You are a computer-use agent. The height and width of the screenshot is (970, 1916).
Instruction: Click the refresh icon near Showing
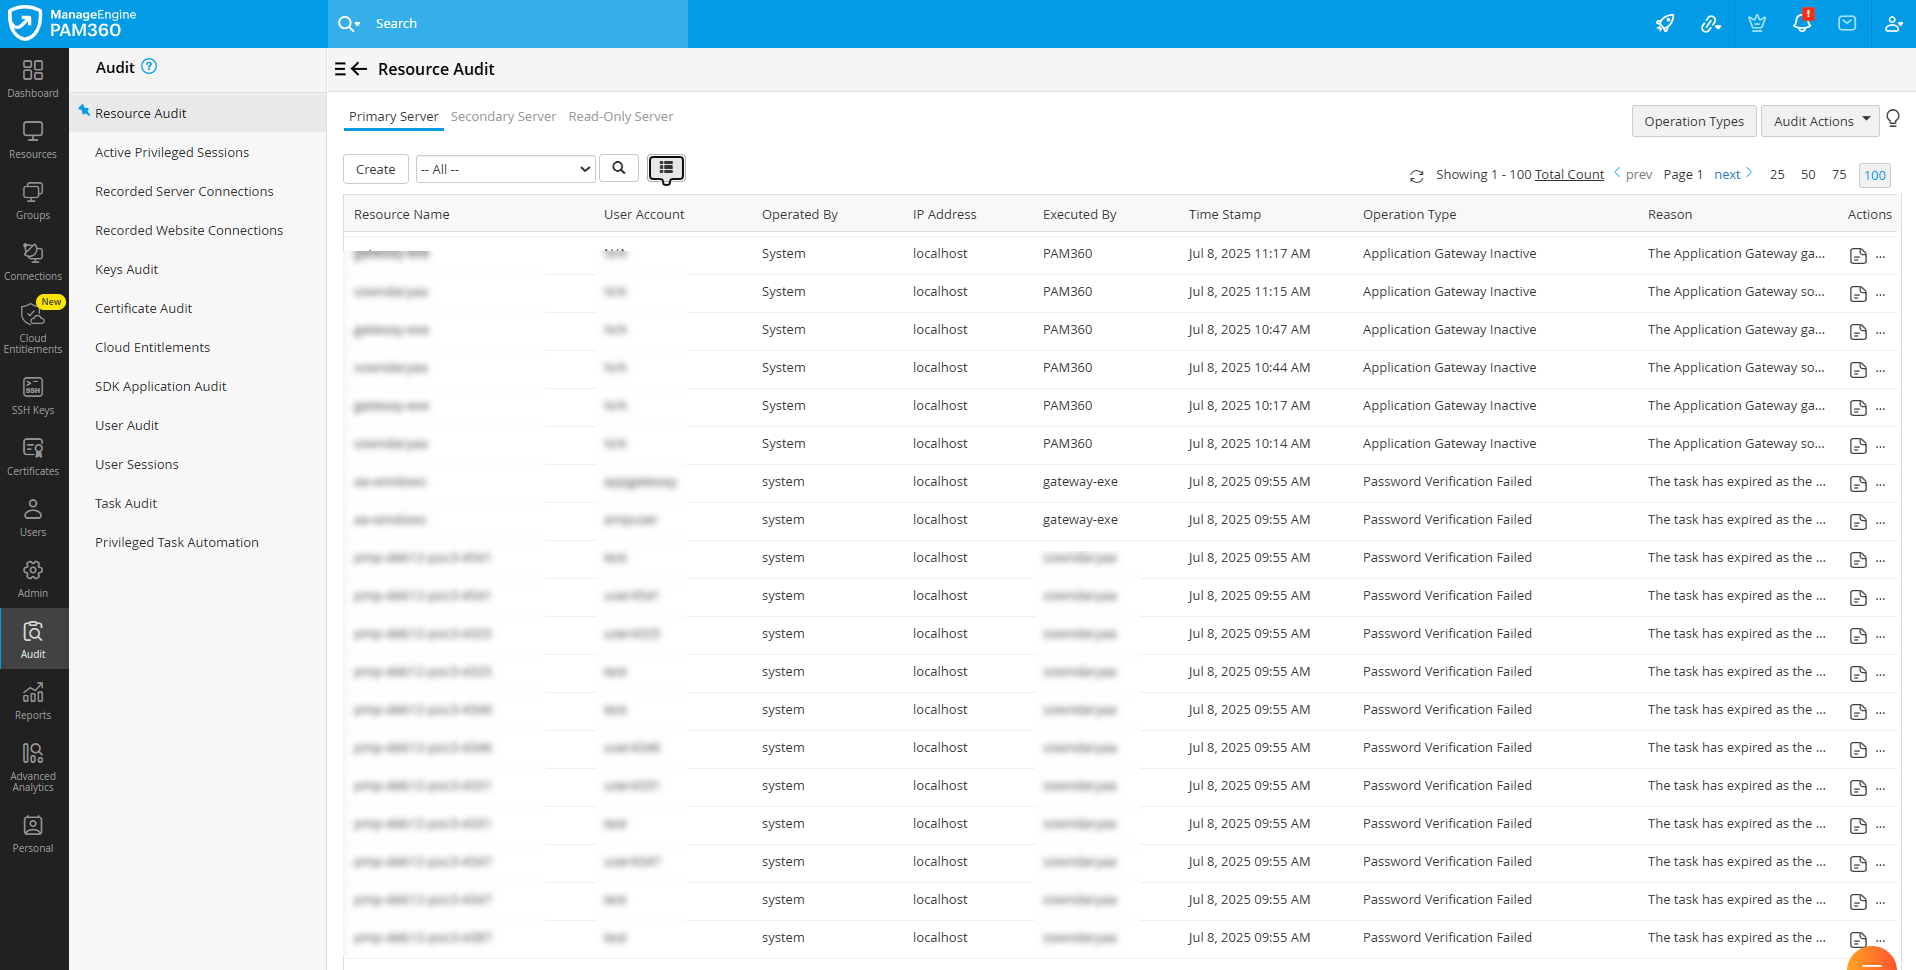coord(1416,176)
